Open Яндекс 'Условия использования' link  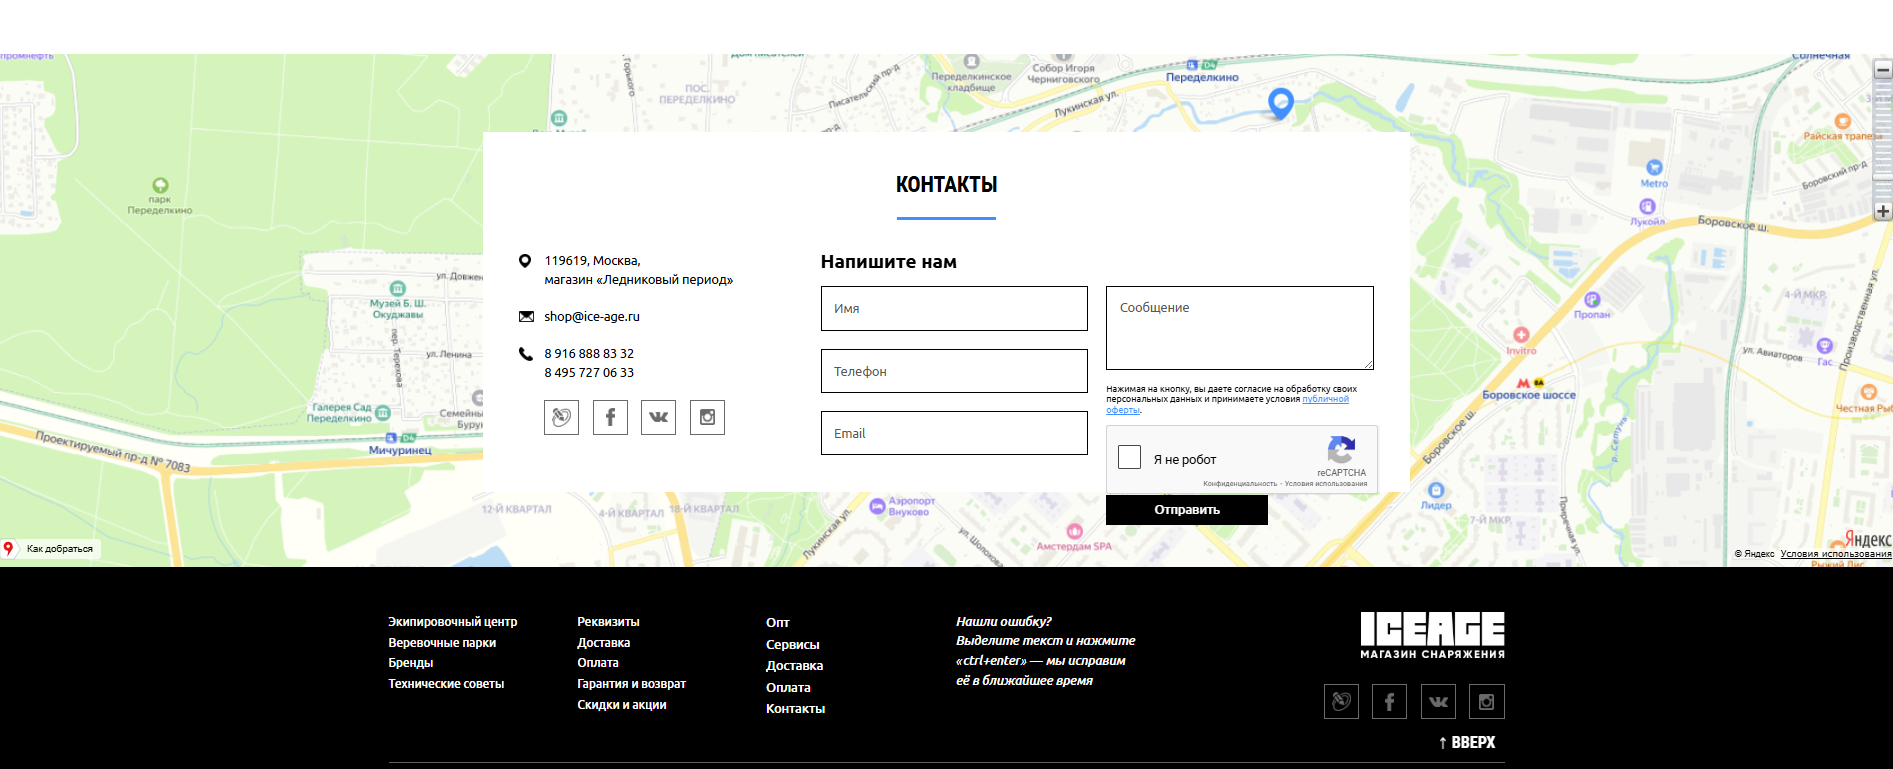click(x=1836, y=554)
